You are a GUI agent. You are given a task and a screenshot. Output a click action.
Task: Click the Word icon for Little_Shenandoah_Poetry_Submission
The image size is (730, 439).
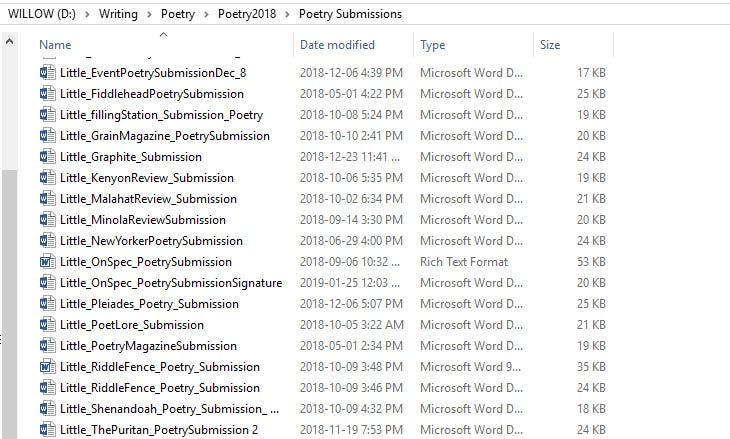47,409
